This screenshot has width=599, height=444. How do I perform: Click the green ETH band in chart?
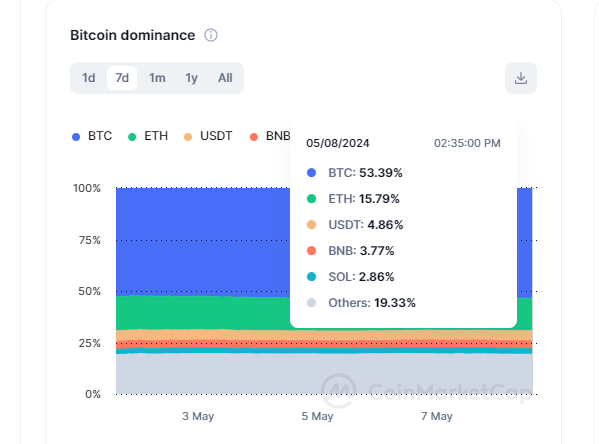tap(202, 313)
